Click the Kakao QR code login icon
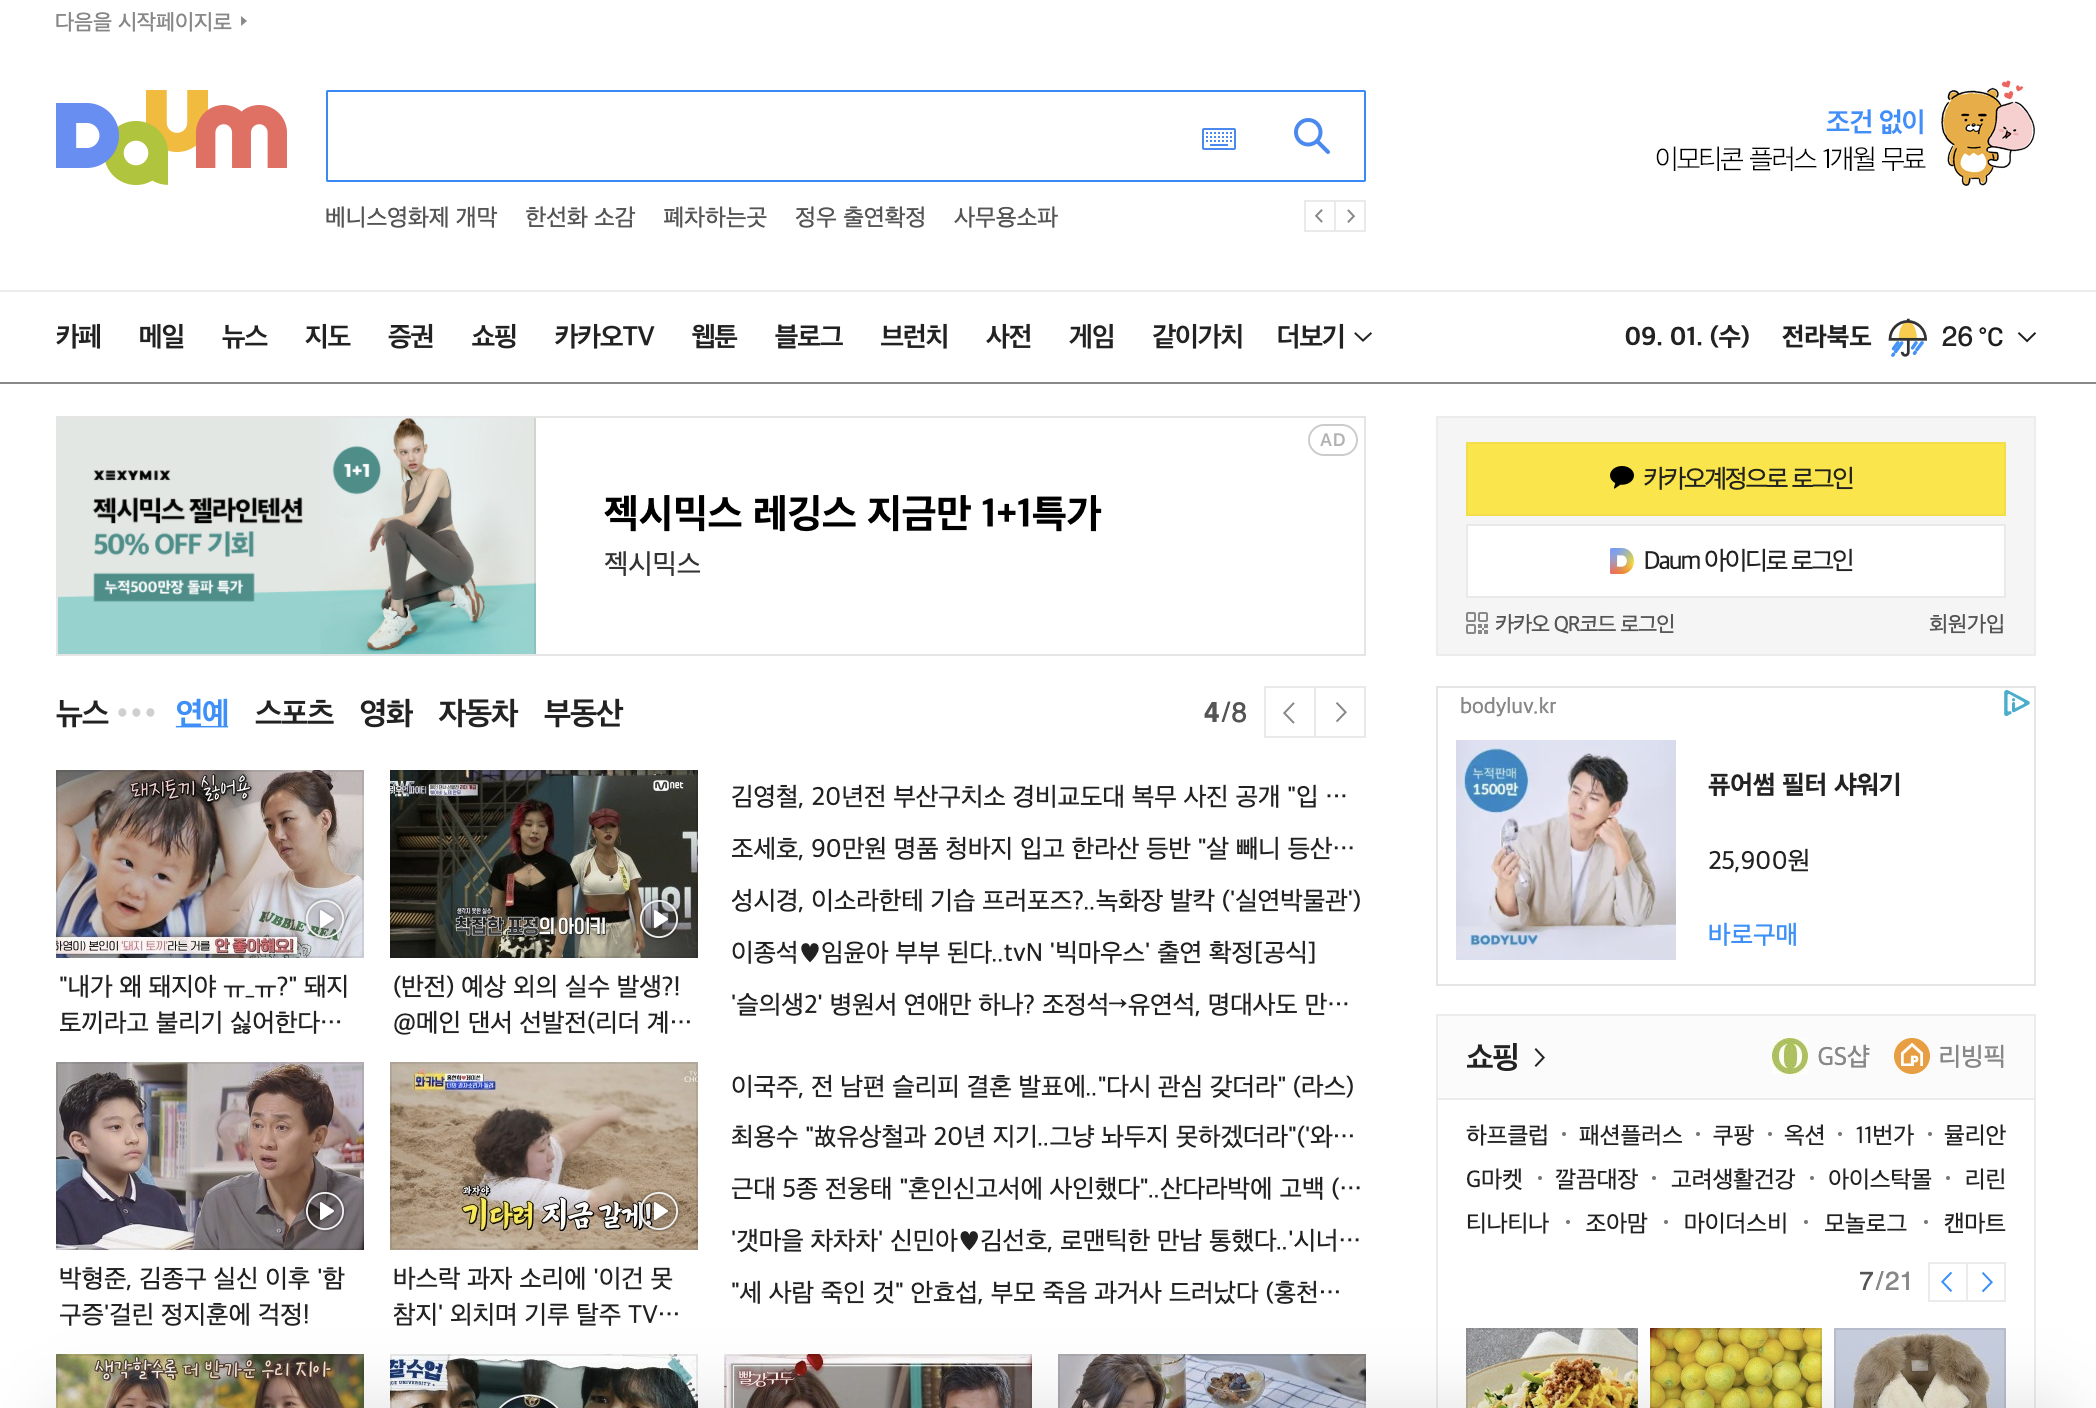Screen dimensions: 2096x1408 pos(1476,624)
